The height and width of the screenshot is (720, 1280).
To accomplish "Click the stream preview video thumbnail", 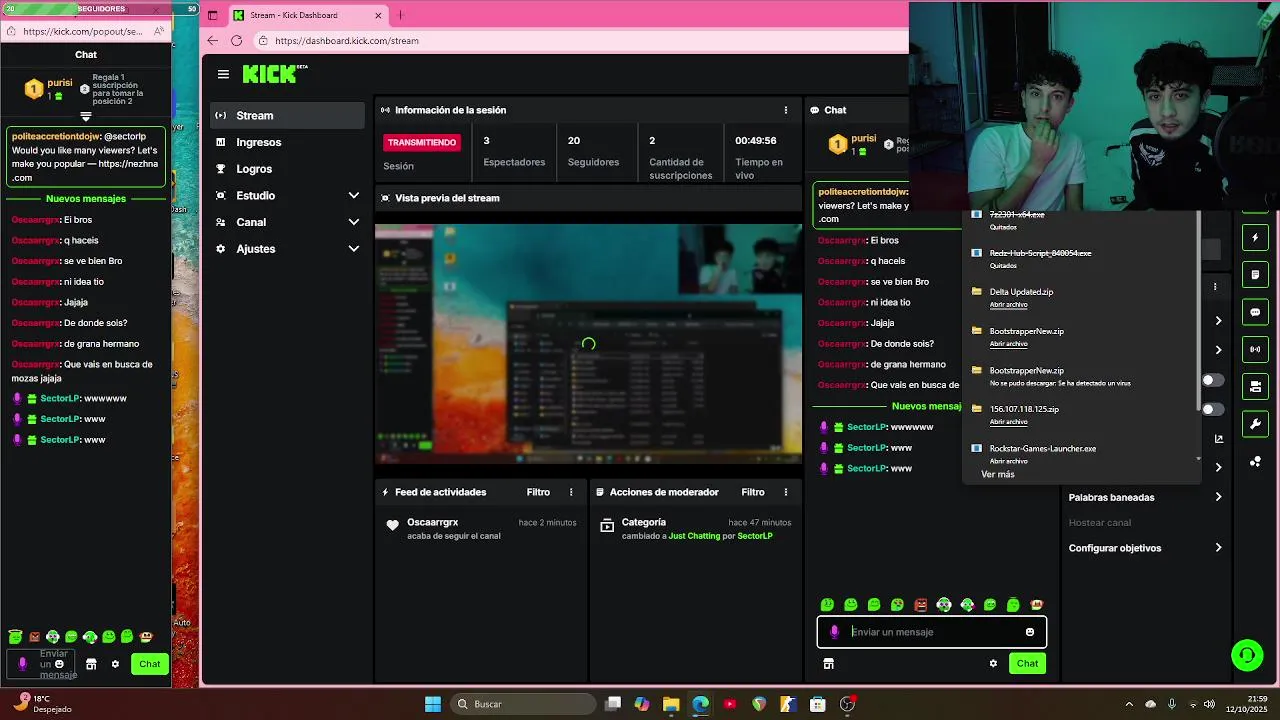I will [x=588, y=344].
